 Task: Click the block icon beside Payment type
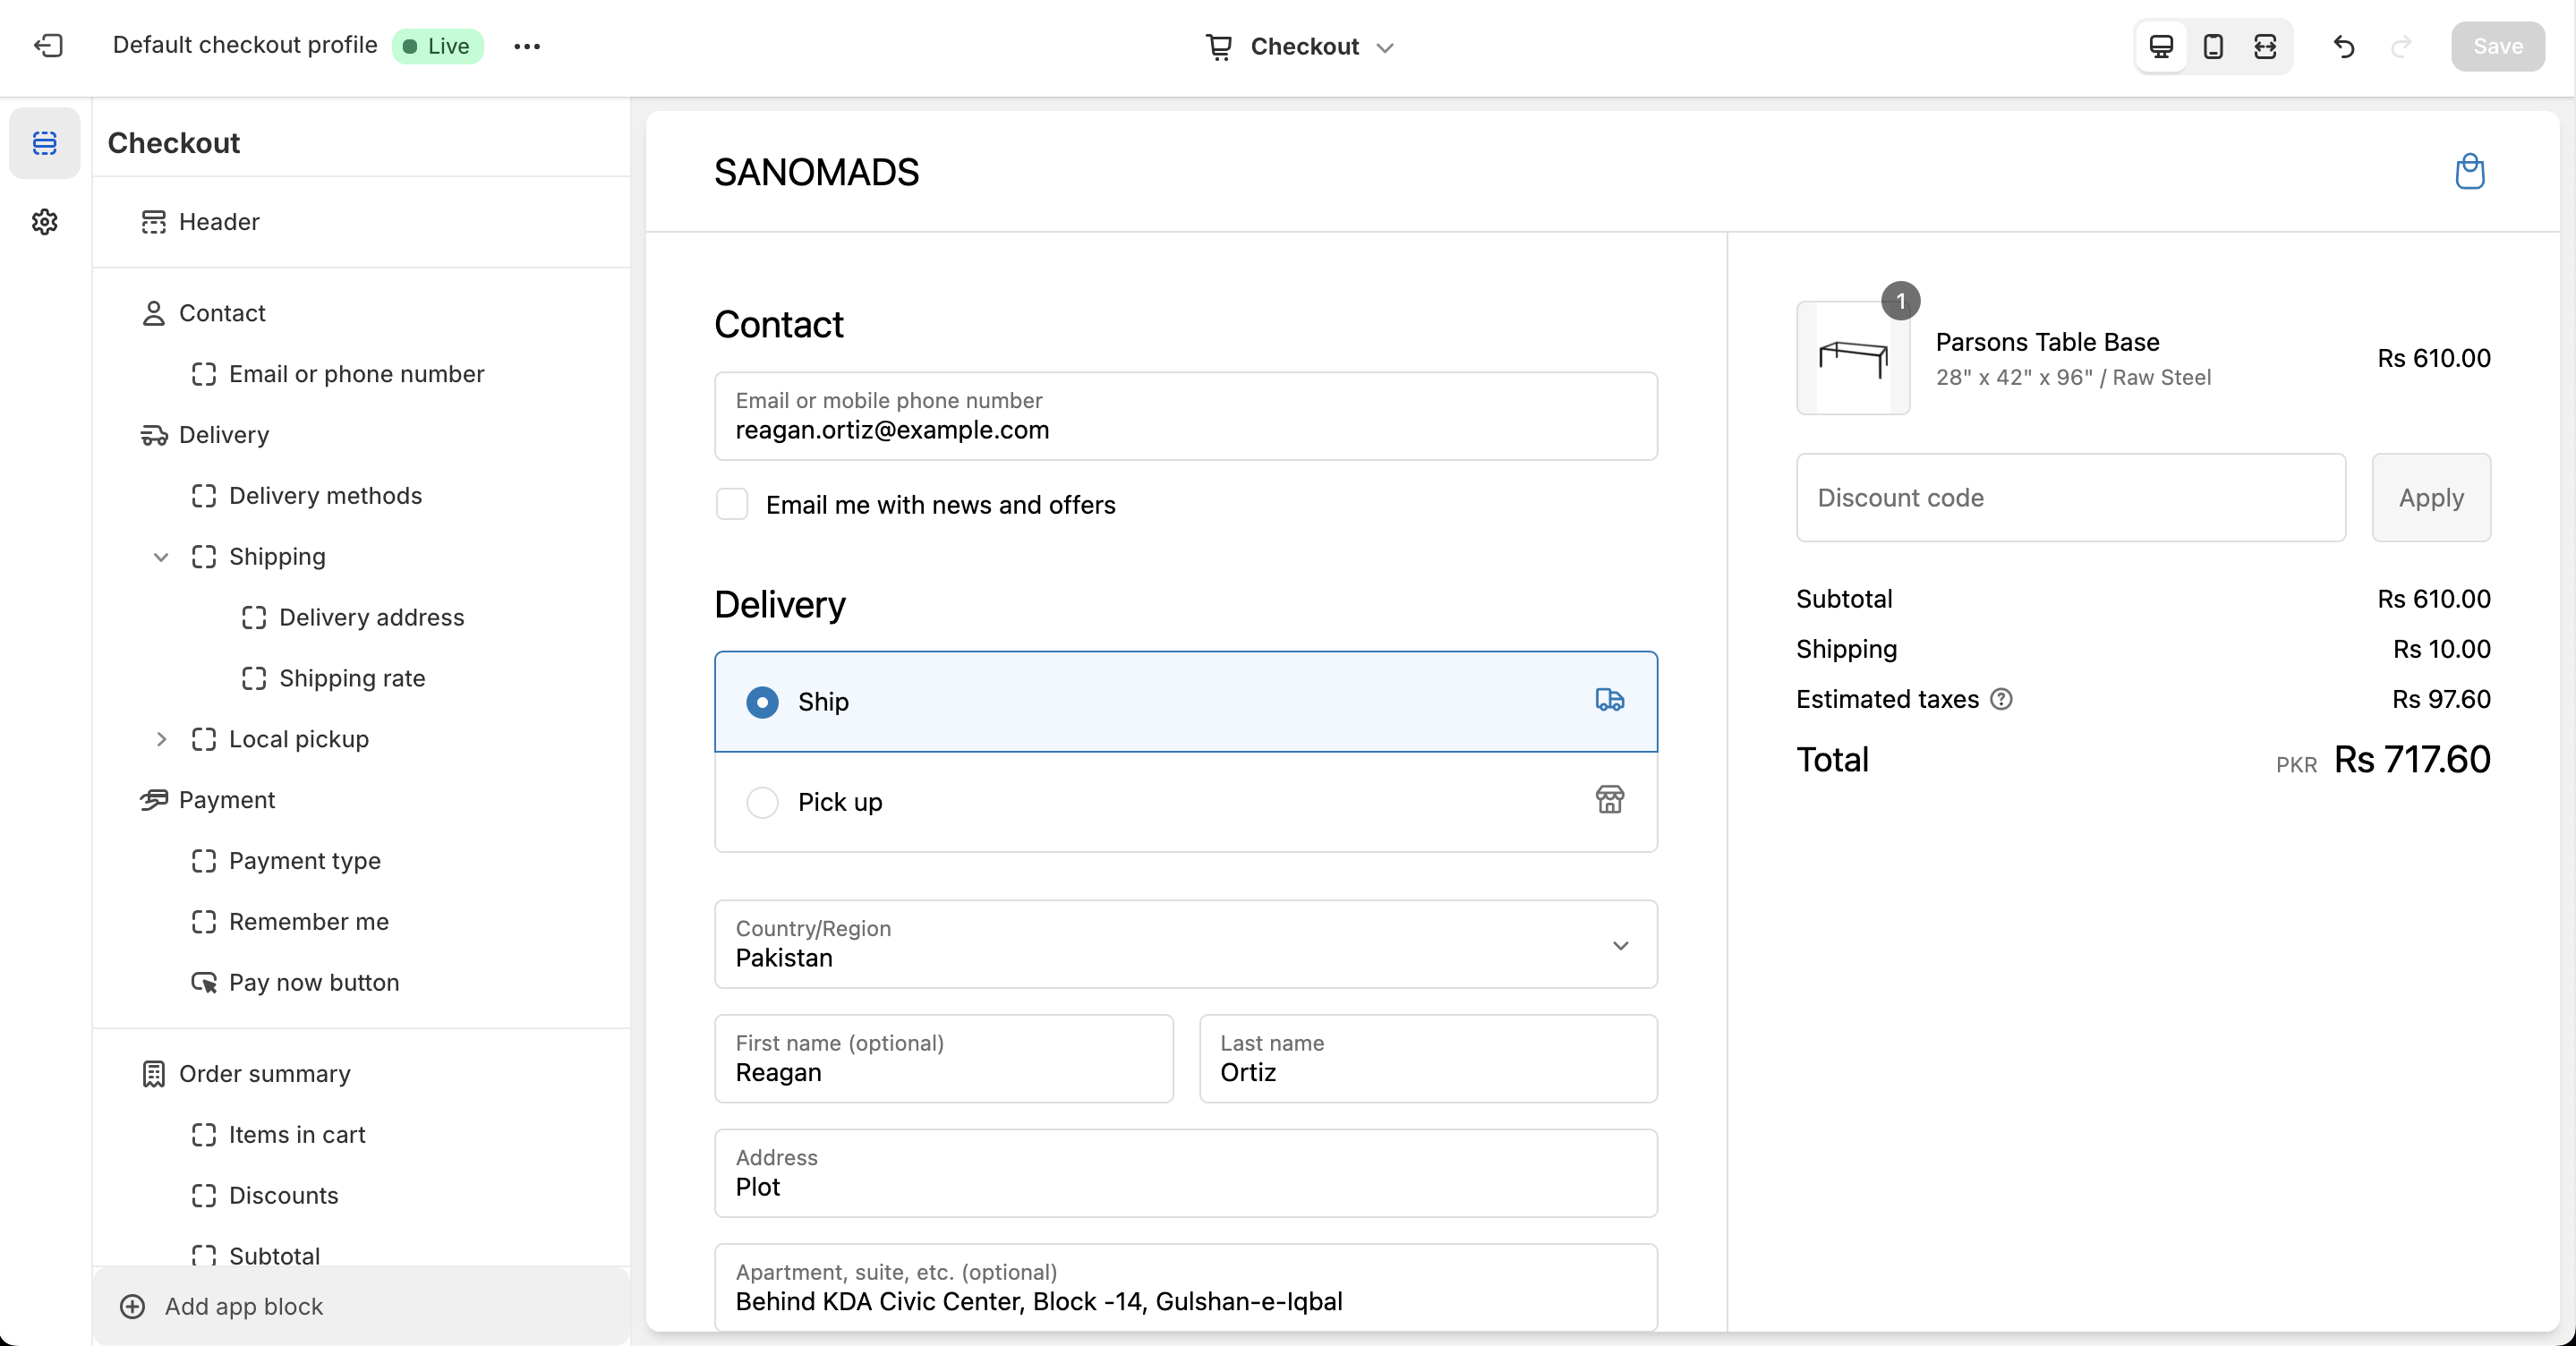point(204,861)
